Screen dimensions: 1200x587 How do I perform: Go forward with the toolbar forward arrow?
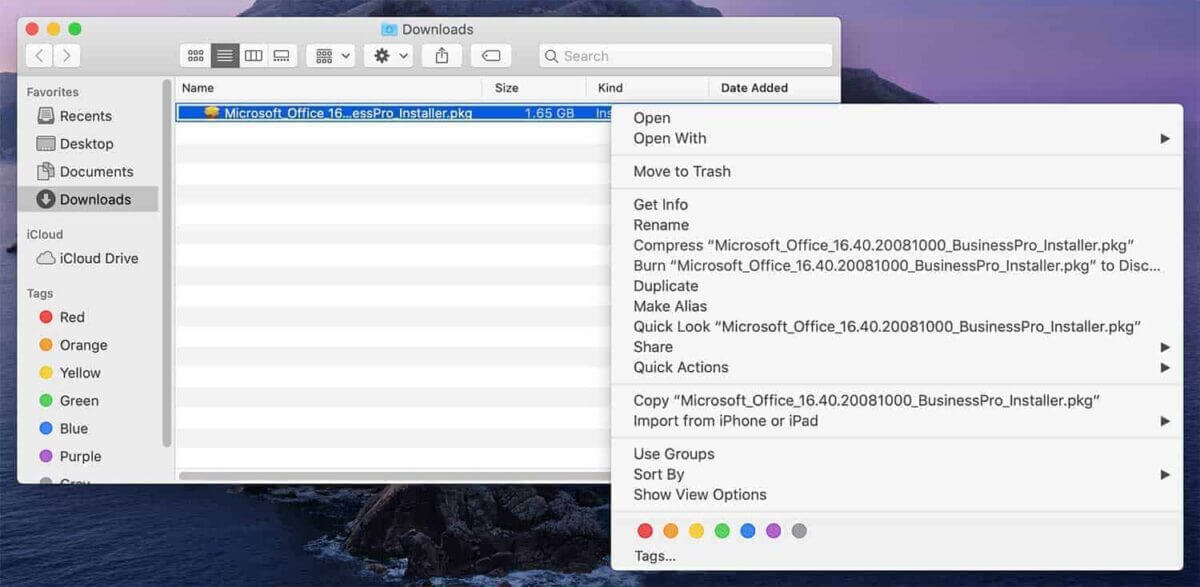tap(66, 56)
